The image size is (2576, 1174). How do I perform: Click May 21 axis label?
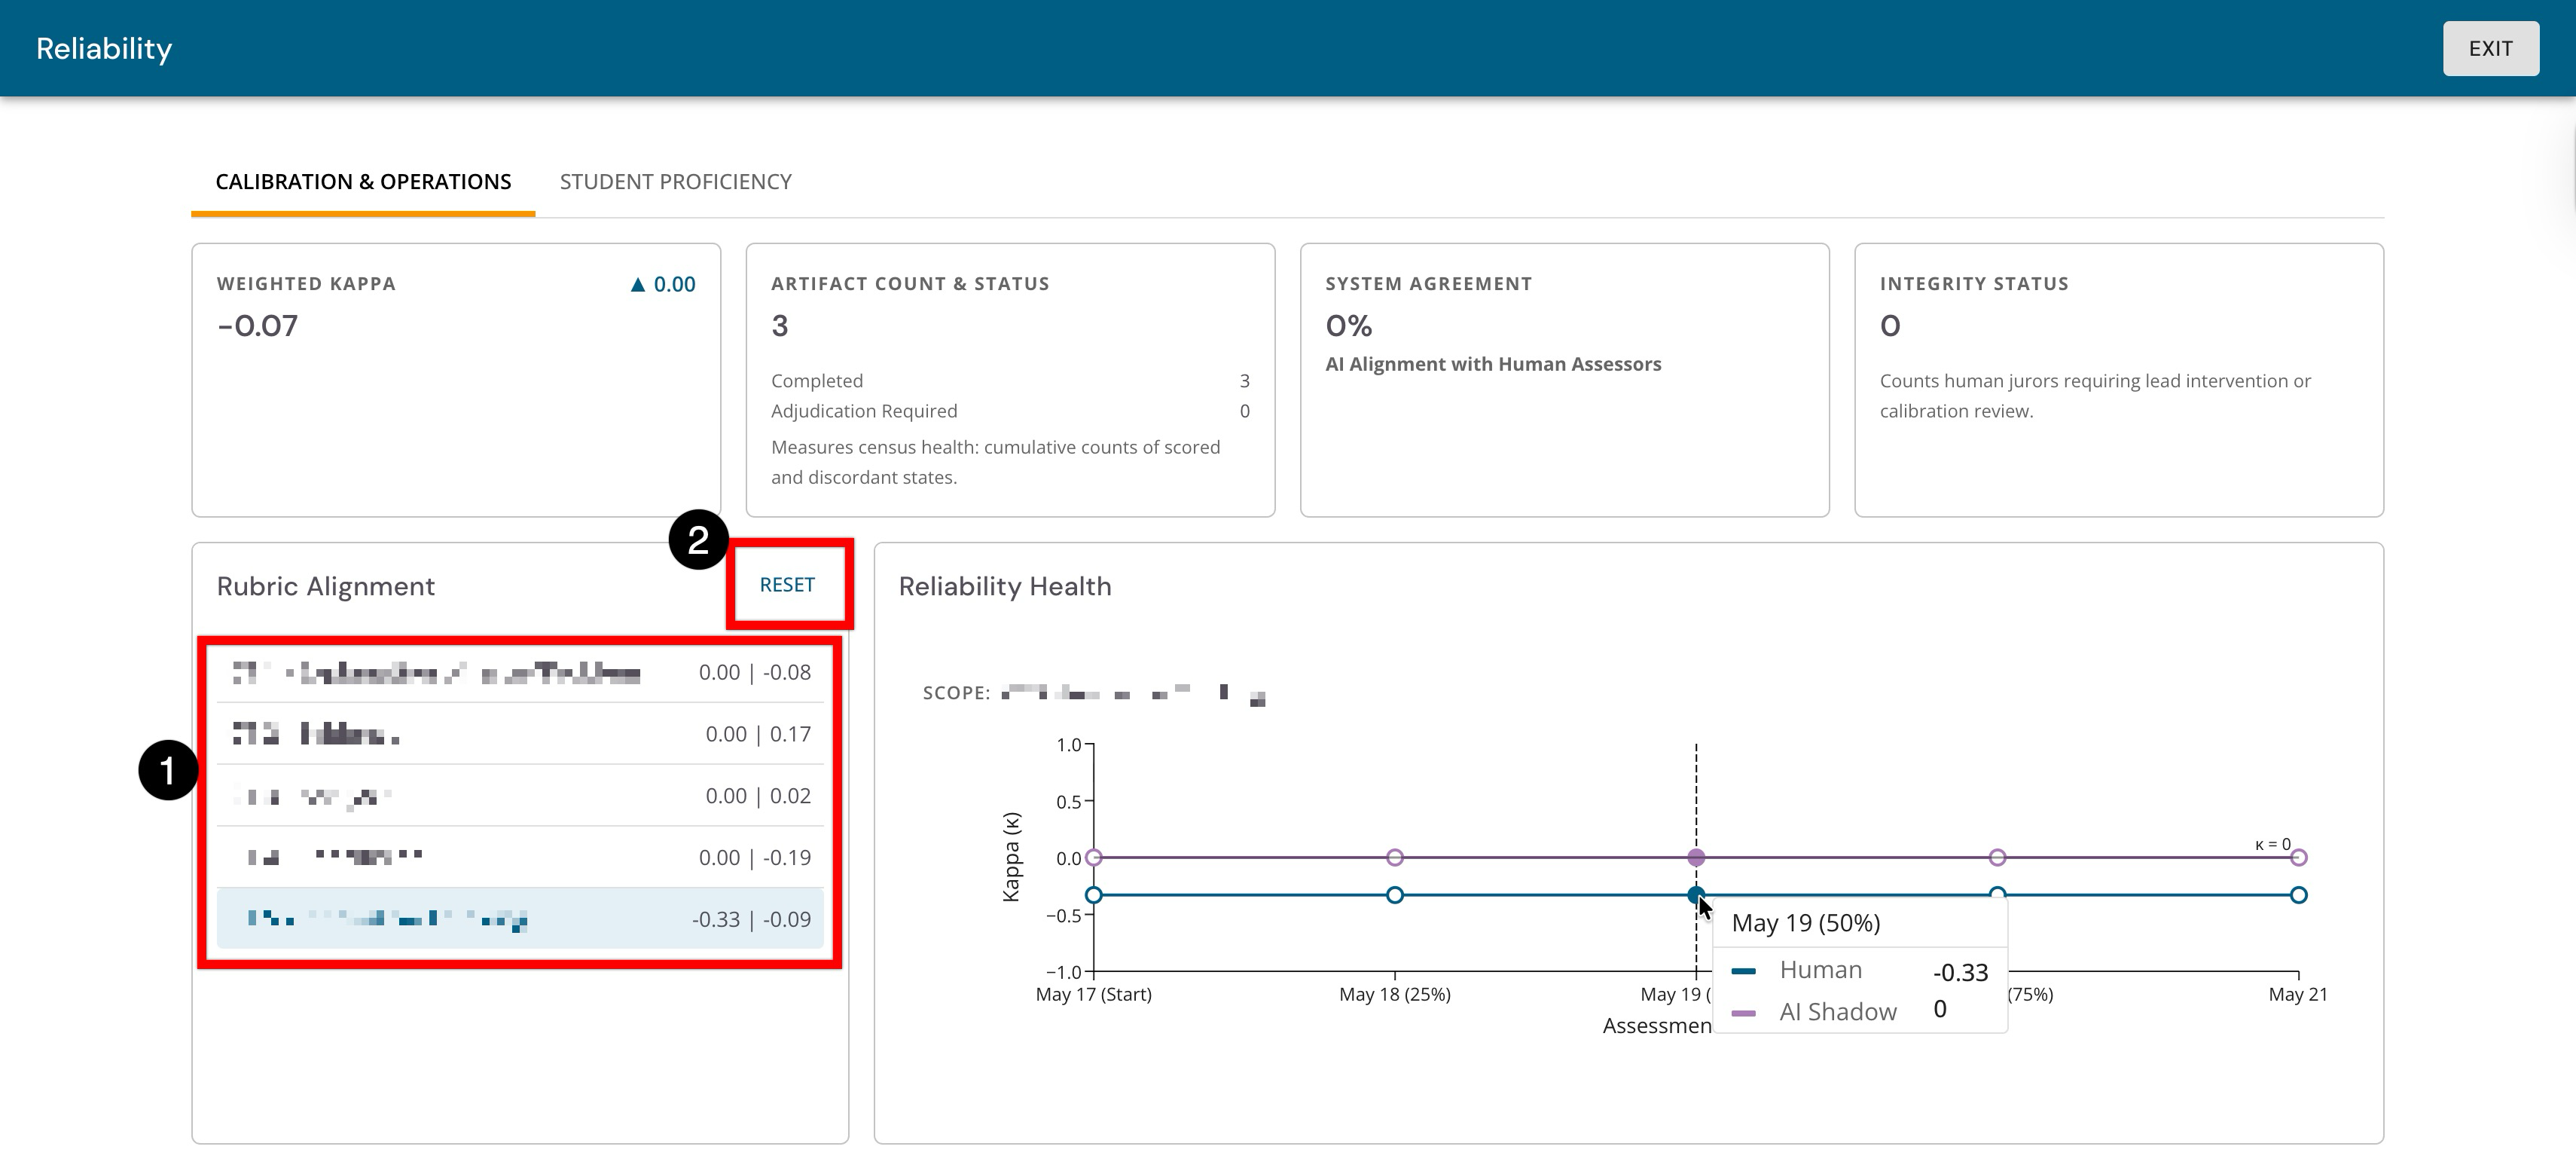2298,994
